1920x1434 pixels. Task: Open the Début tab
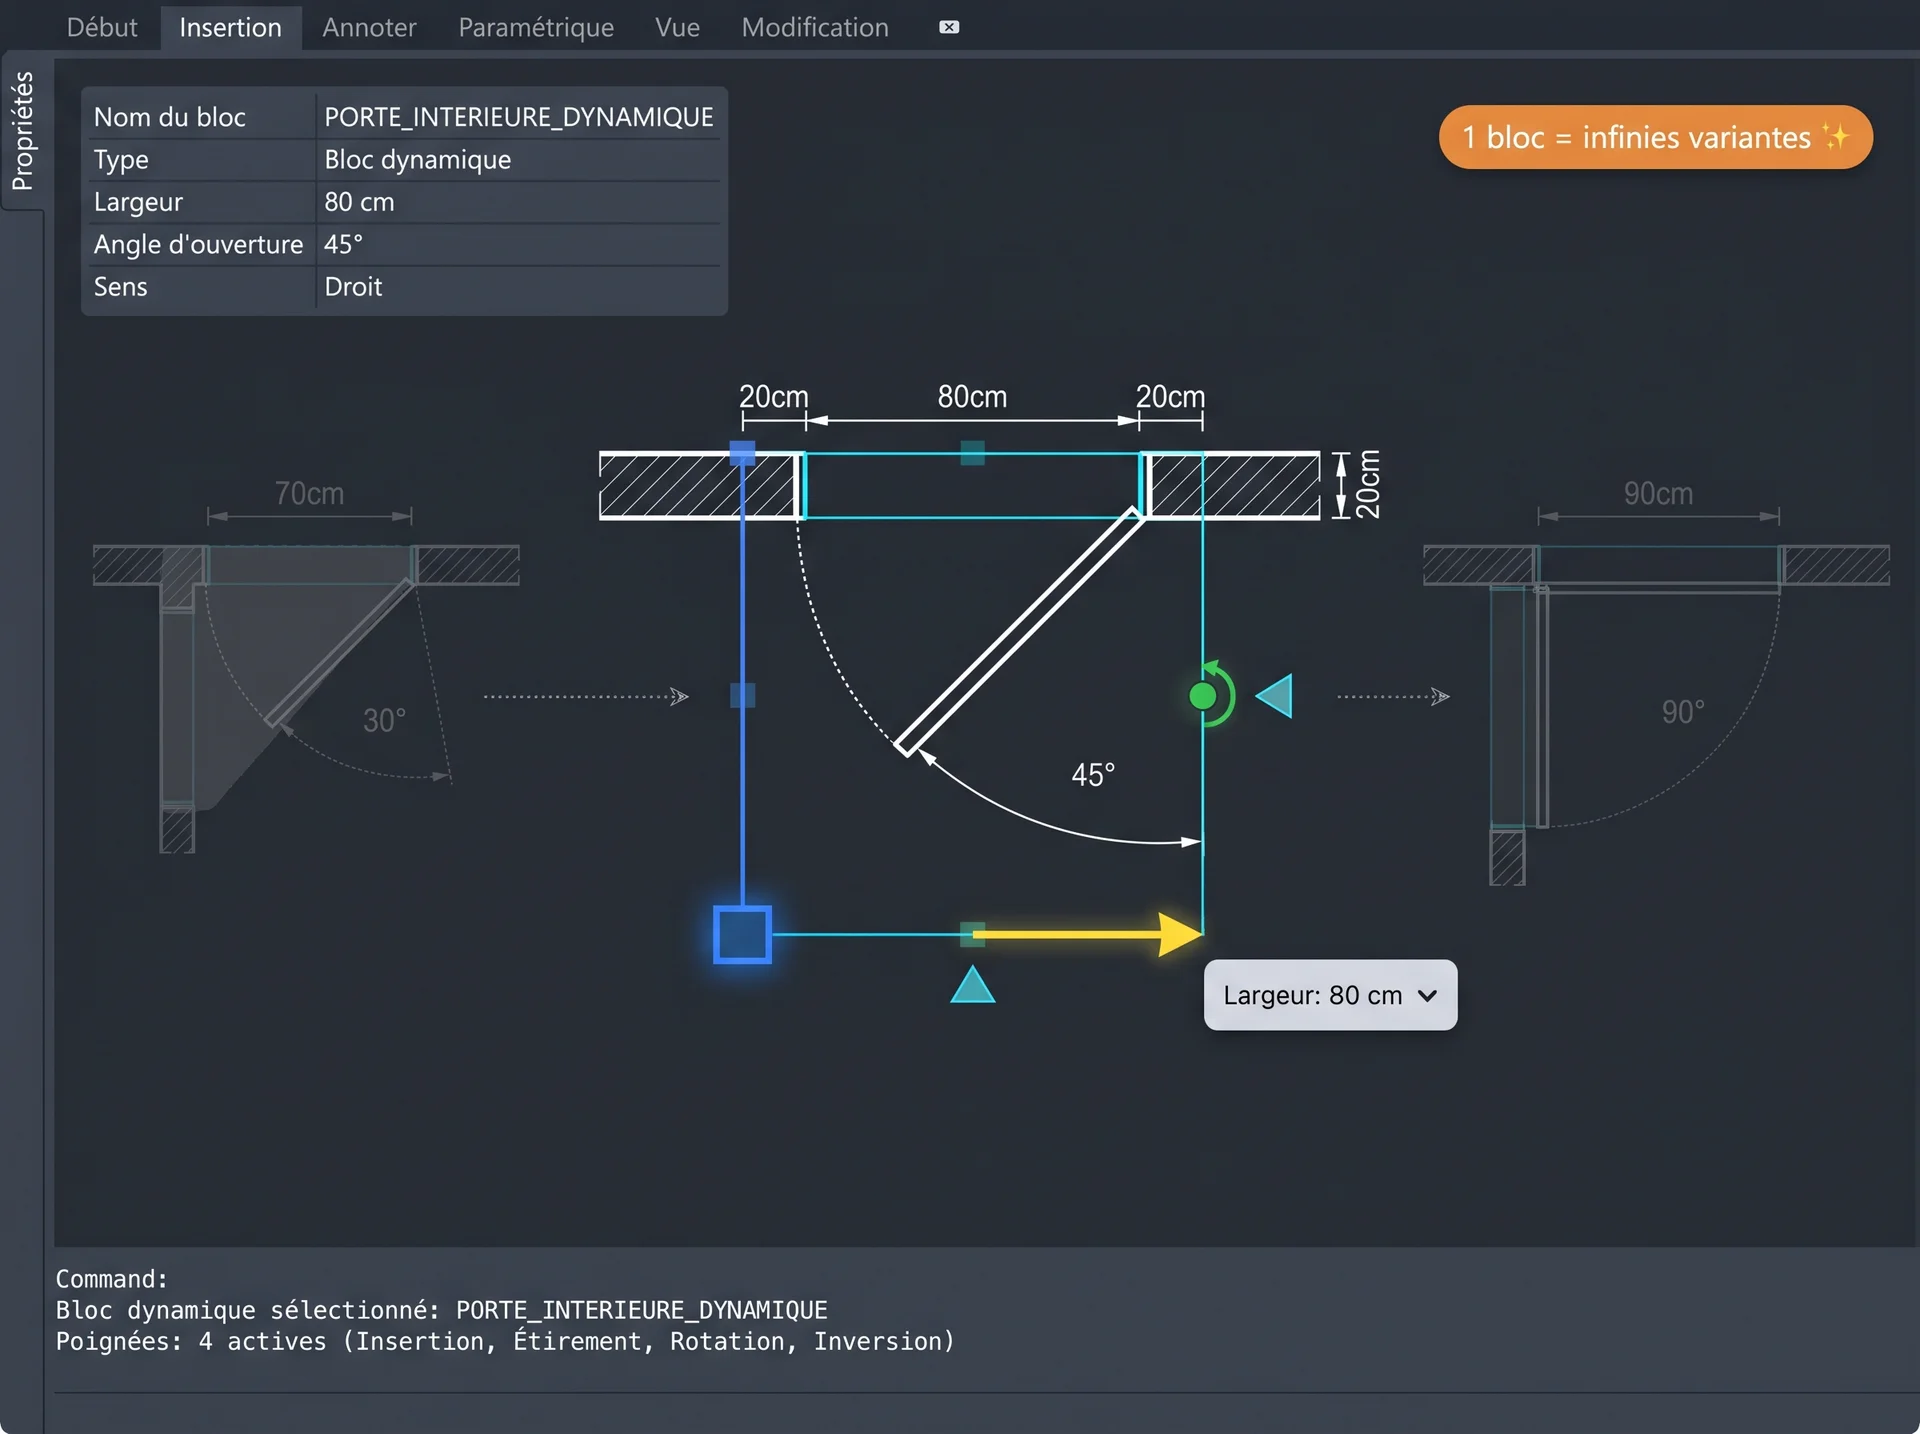point(102,27)
